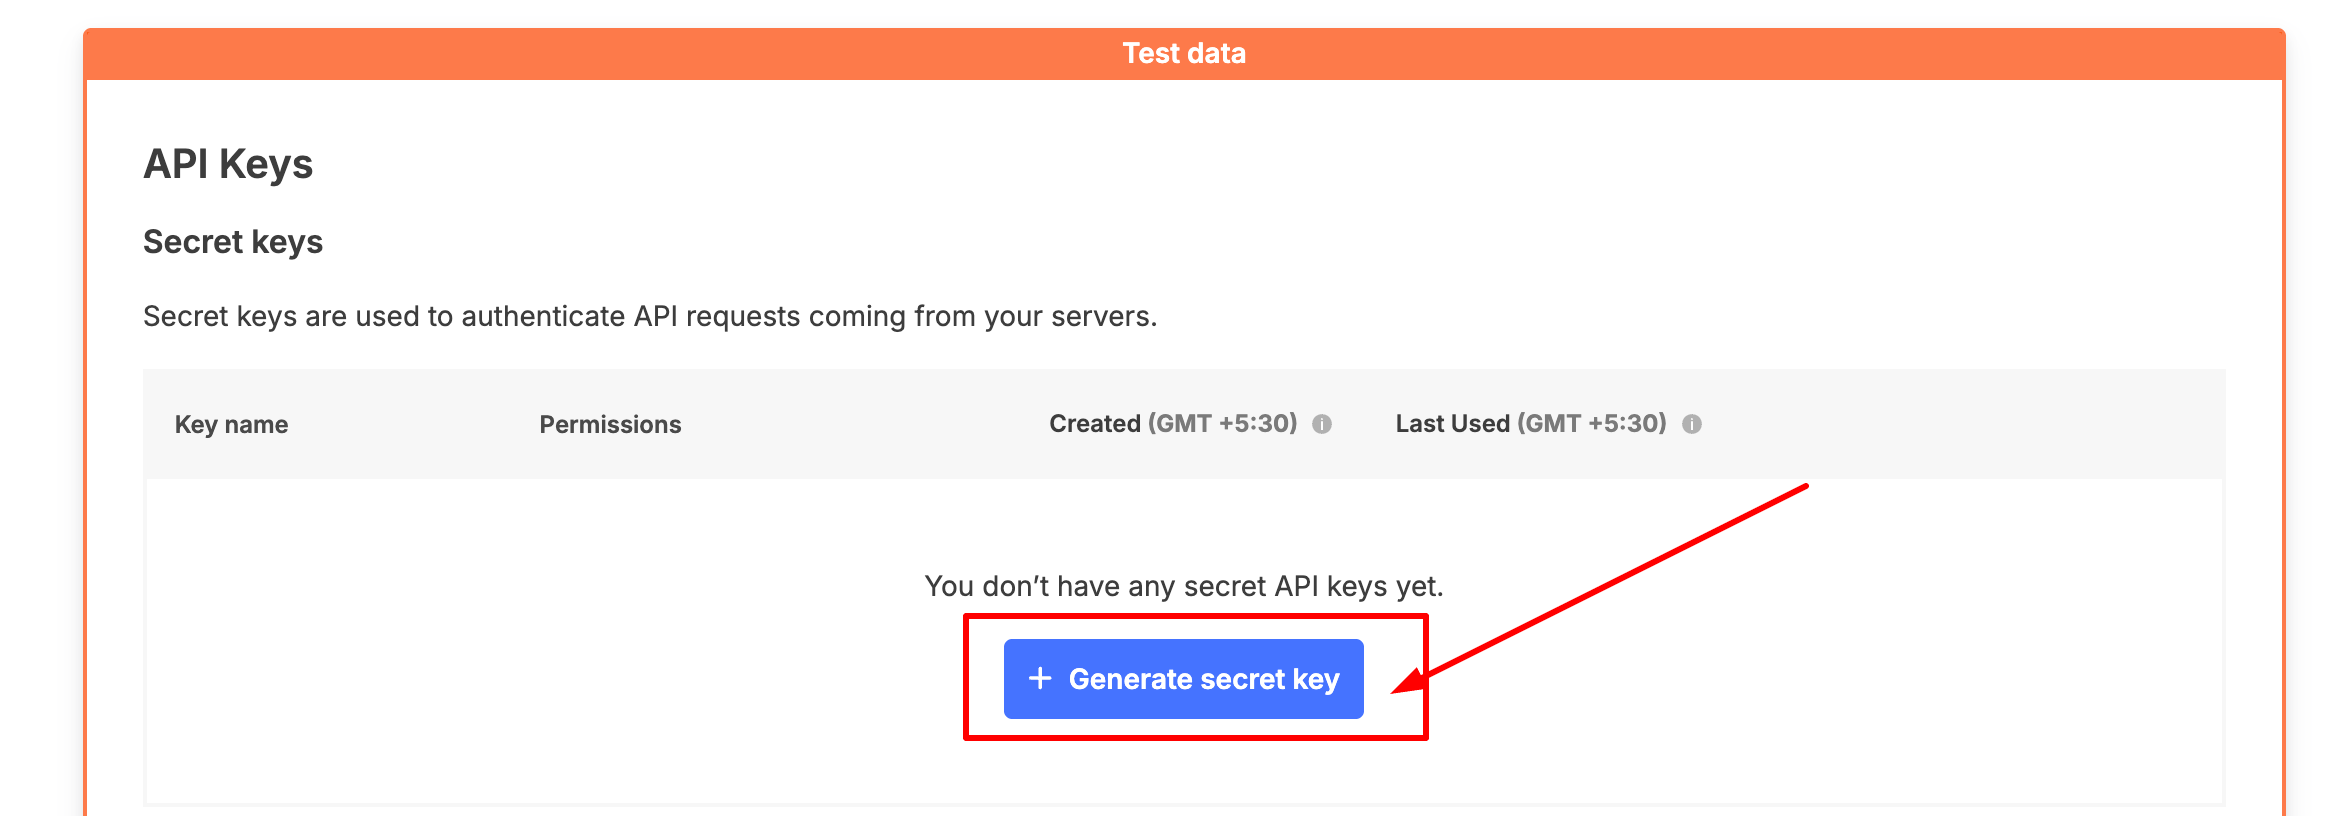Click the "Generate secret key" button label
The width and height of the screenshot is (2330, 816).
(1204, 679)
